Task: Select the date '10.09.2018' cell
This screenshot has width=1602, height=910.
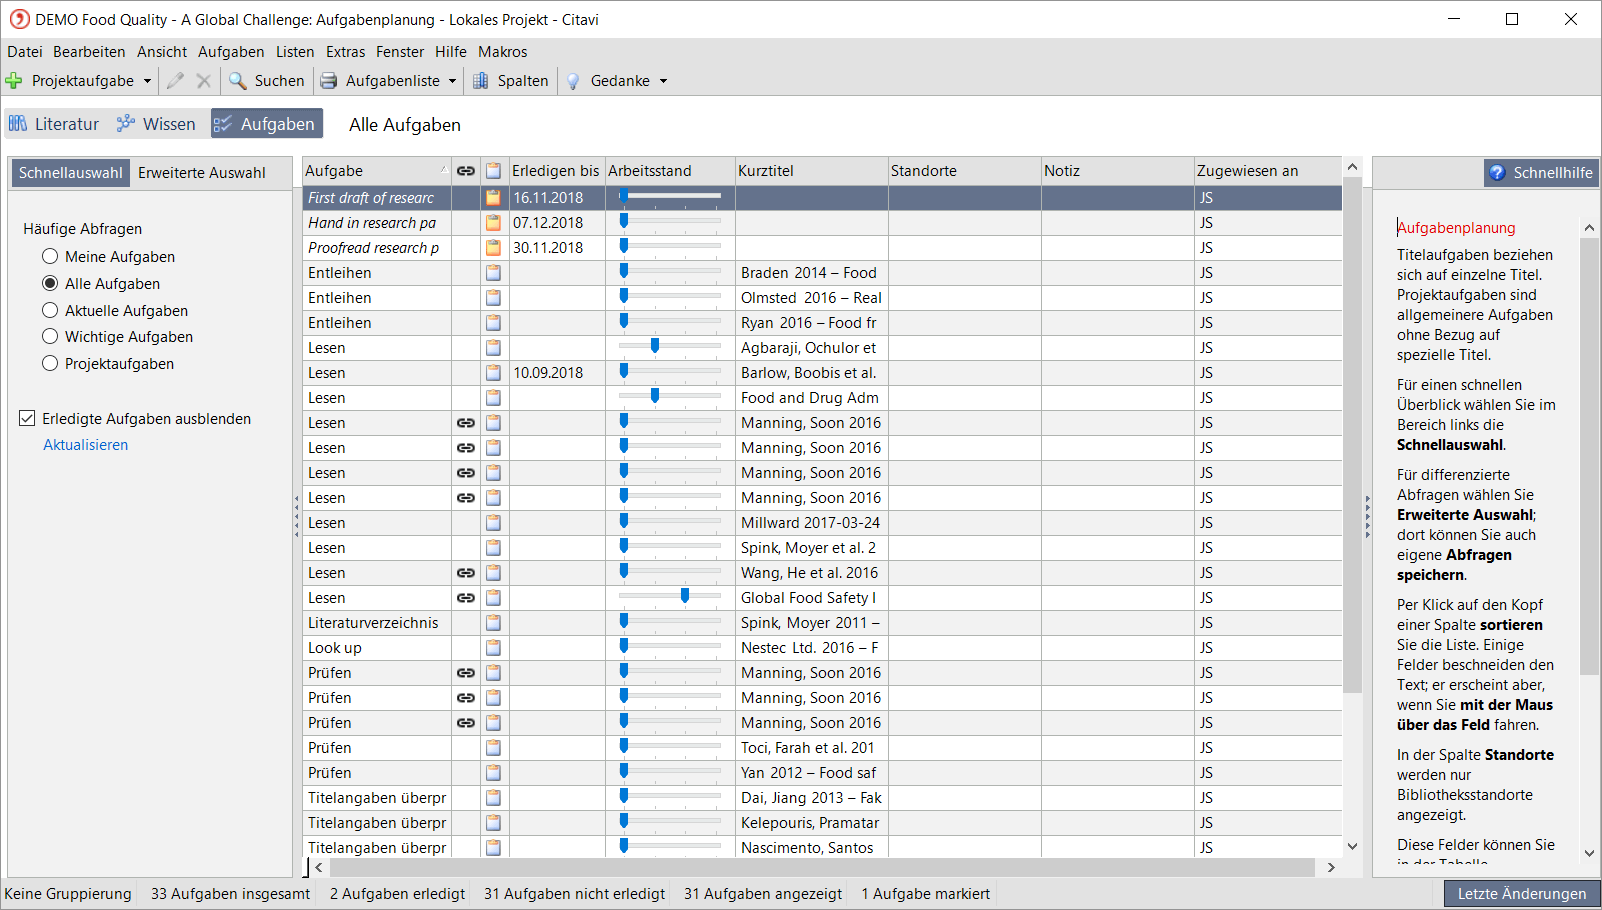Action: pos(557,373)
